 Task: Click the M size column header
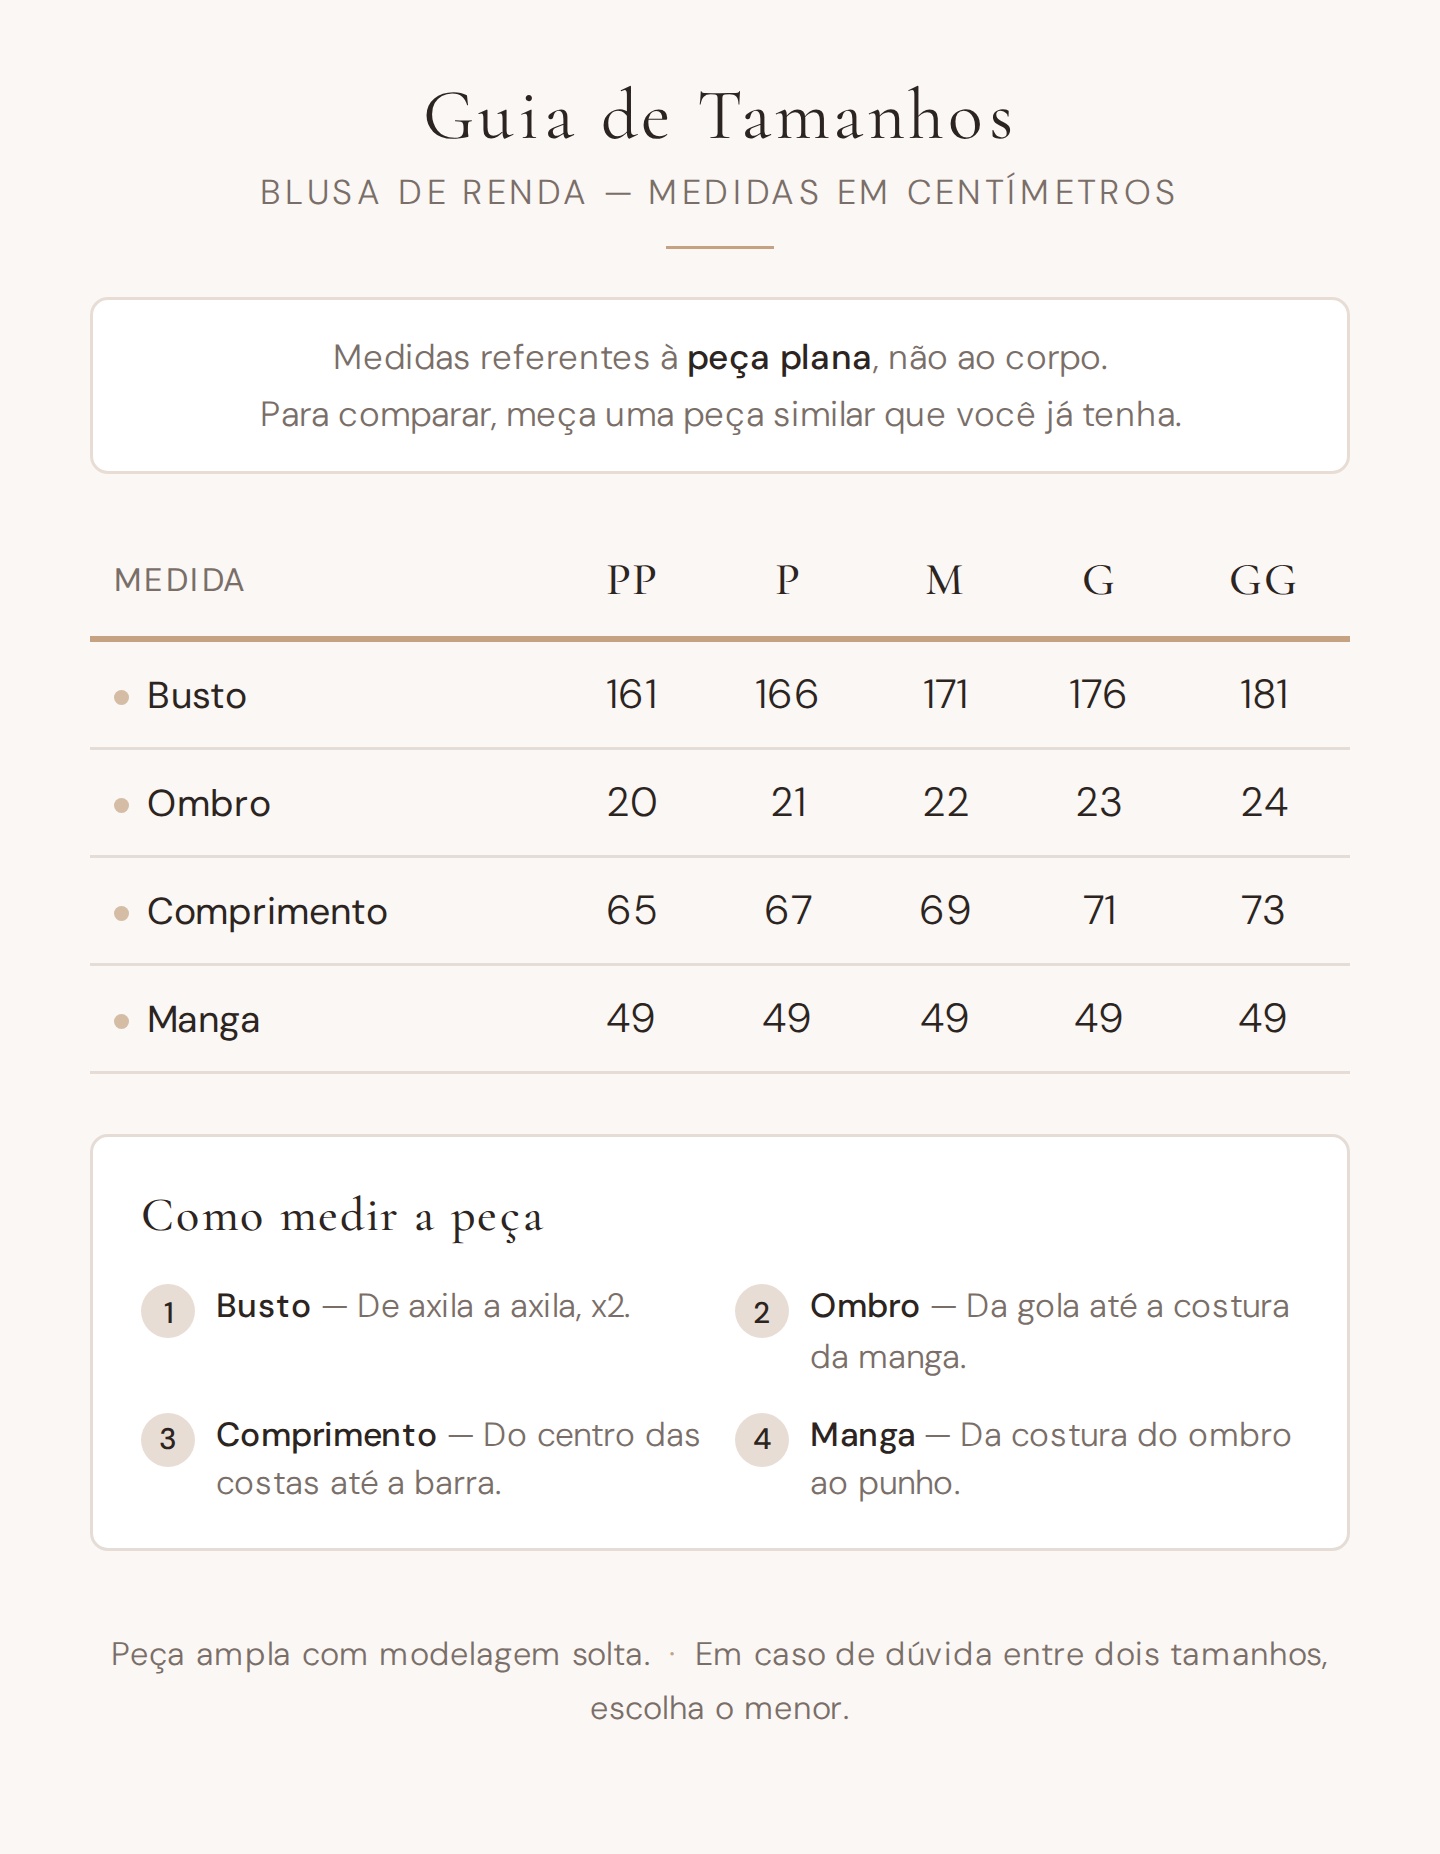[x=944, y=580]
